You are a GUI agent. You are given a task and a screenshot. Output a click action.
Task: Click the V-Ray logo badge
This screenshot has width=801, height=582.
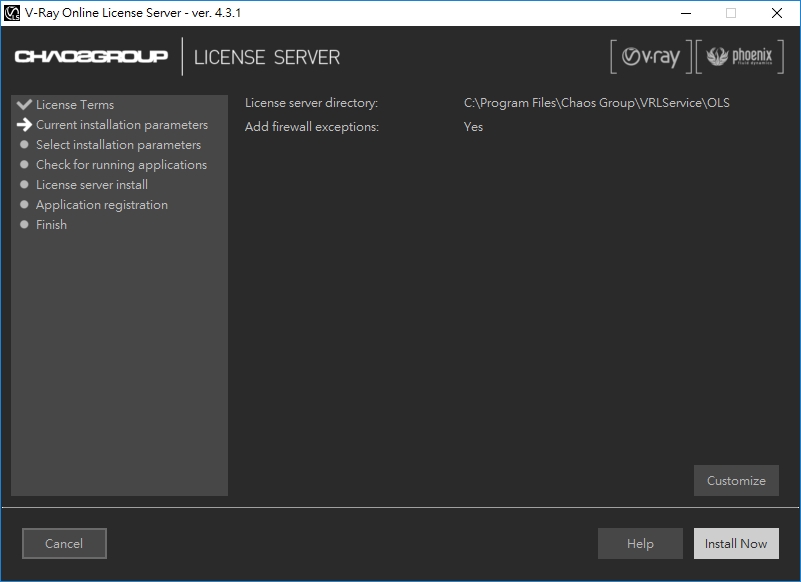click(x=651, y=57)
